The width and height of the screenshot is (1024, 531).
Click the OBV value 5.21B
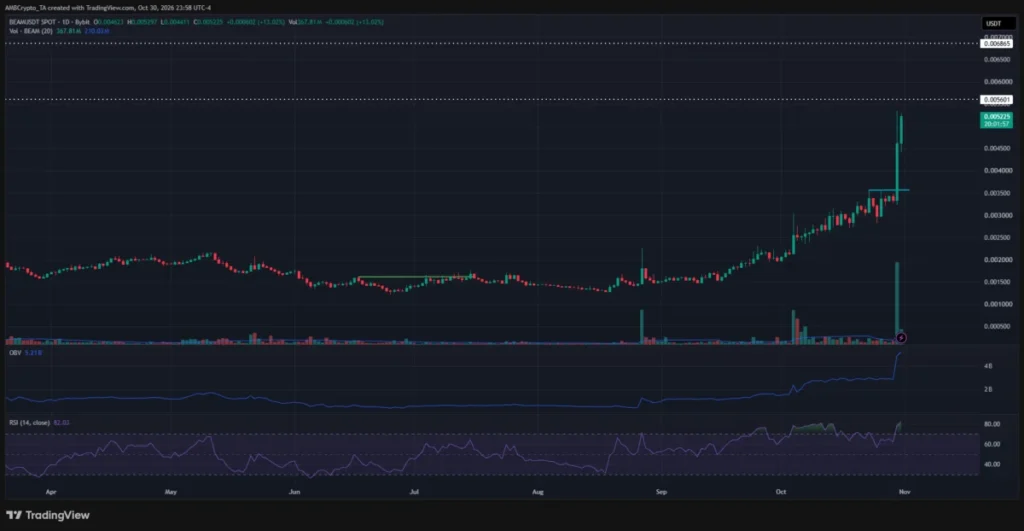(33, 353)
